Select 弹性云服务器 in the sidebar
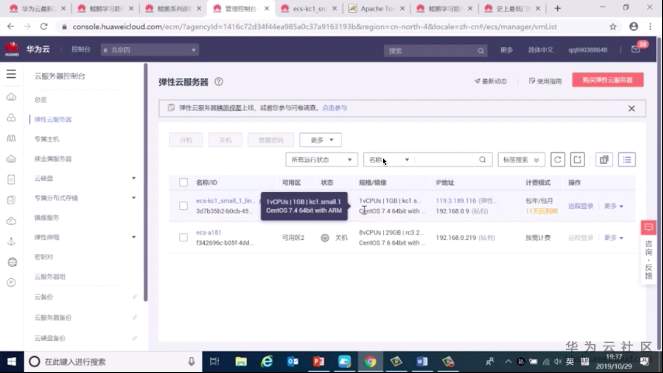This screenshot has width=663, height=373. pyautogui.click(x=53, y=119)
